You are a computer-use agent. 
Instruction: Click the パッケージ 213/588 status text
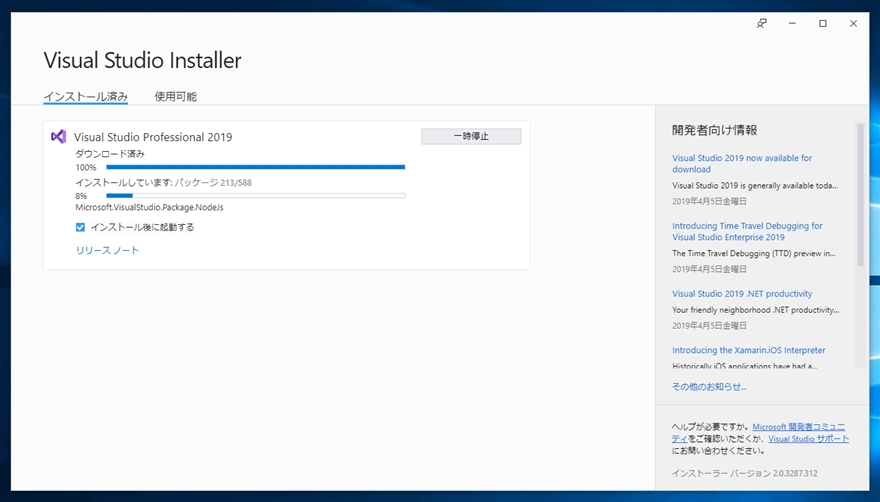[213, 182]
